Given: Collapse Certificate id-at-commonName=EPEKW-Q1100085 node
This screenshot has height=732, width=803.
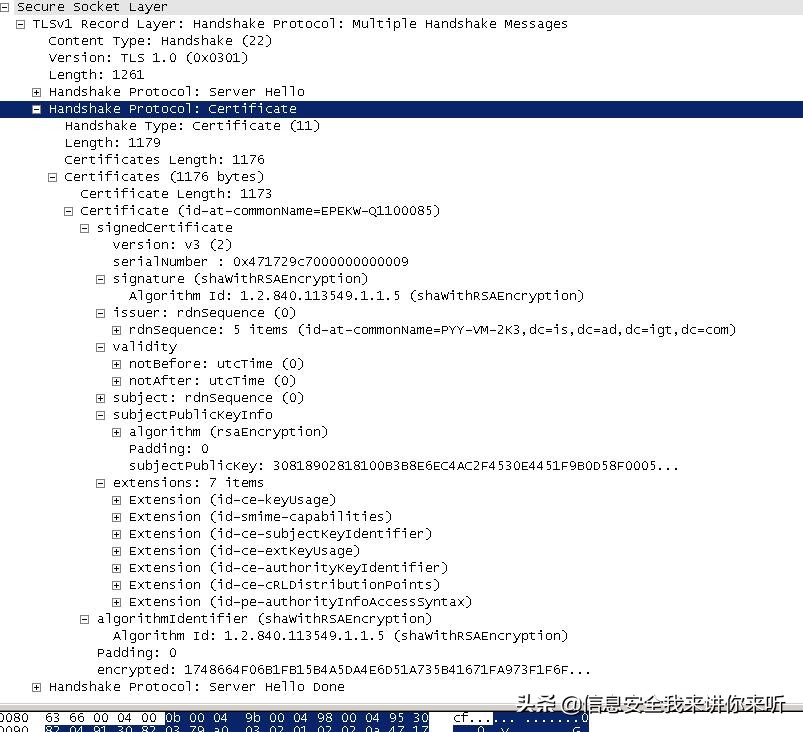Looking at the screenshot, I should tap(69, 211).
